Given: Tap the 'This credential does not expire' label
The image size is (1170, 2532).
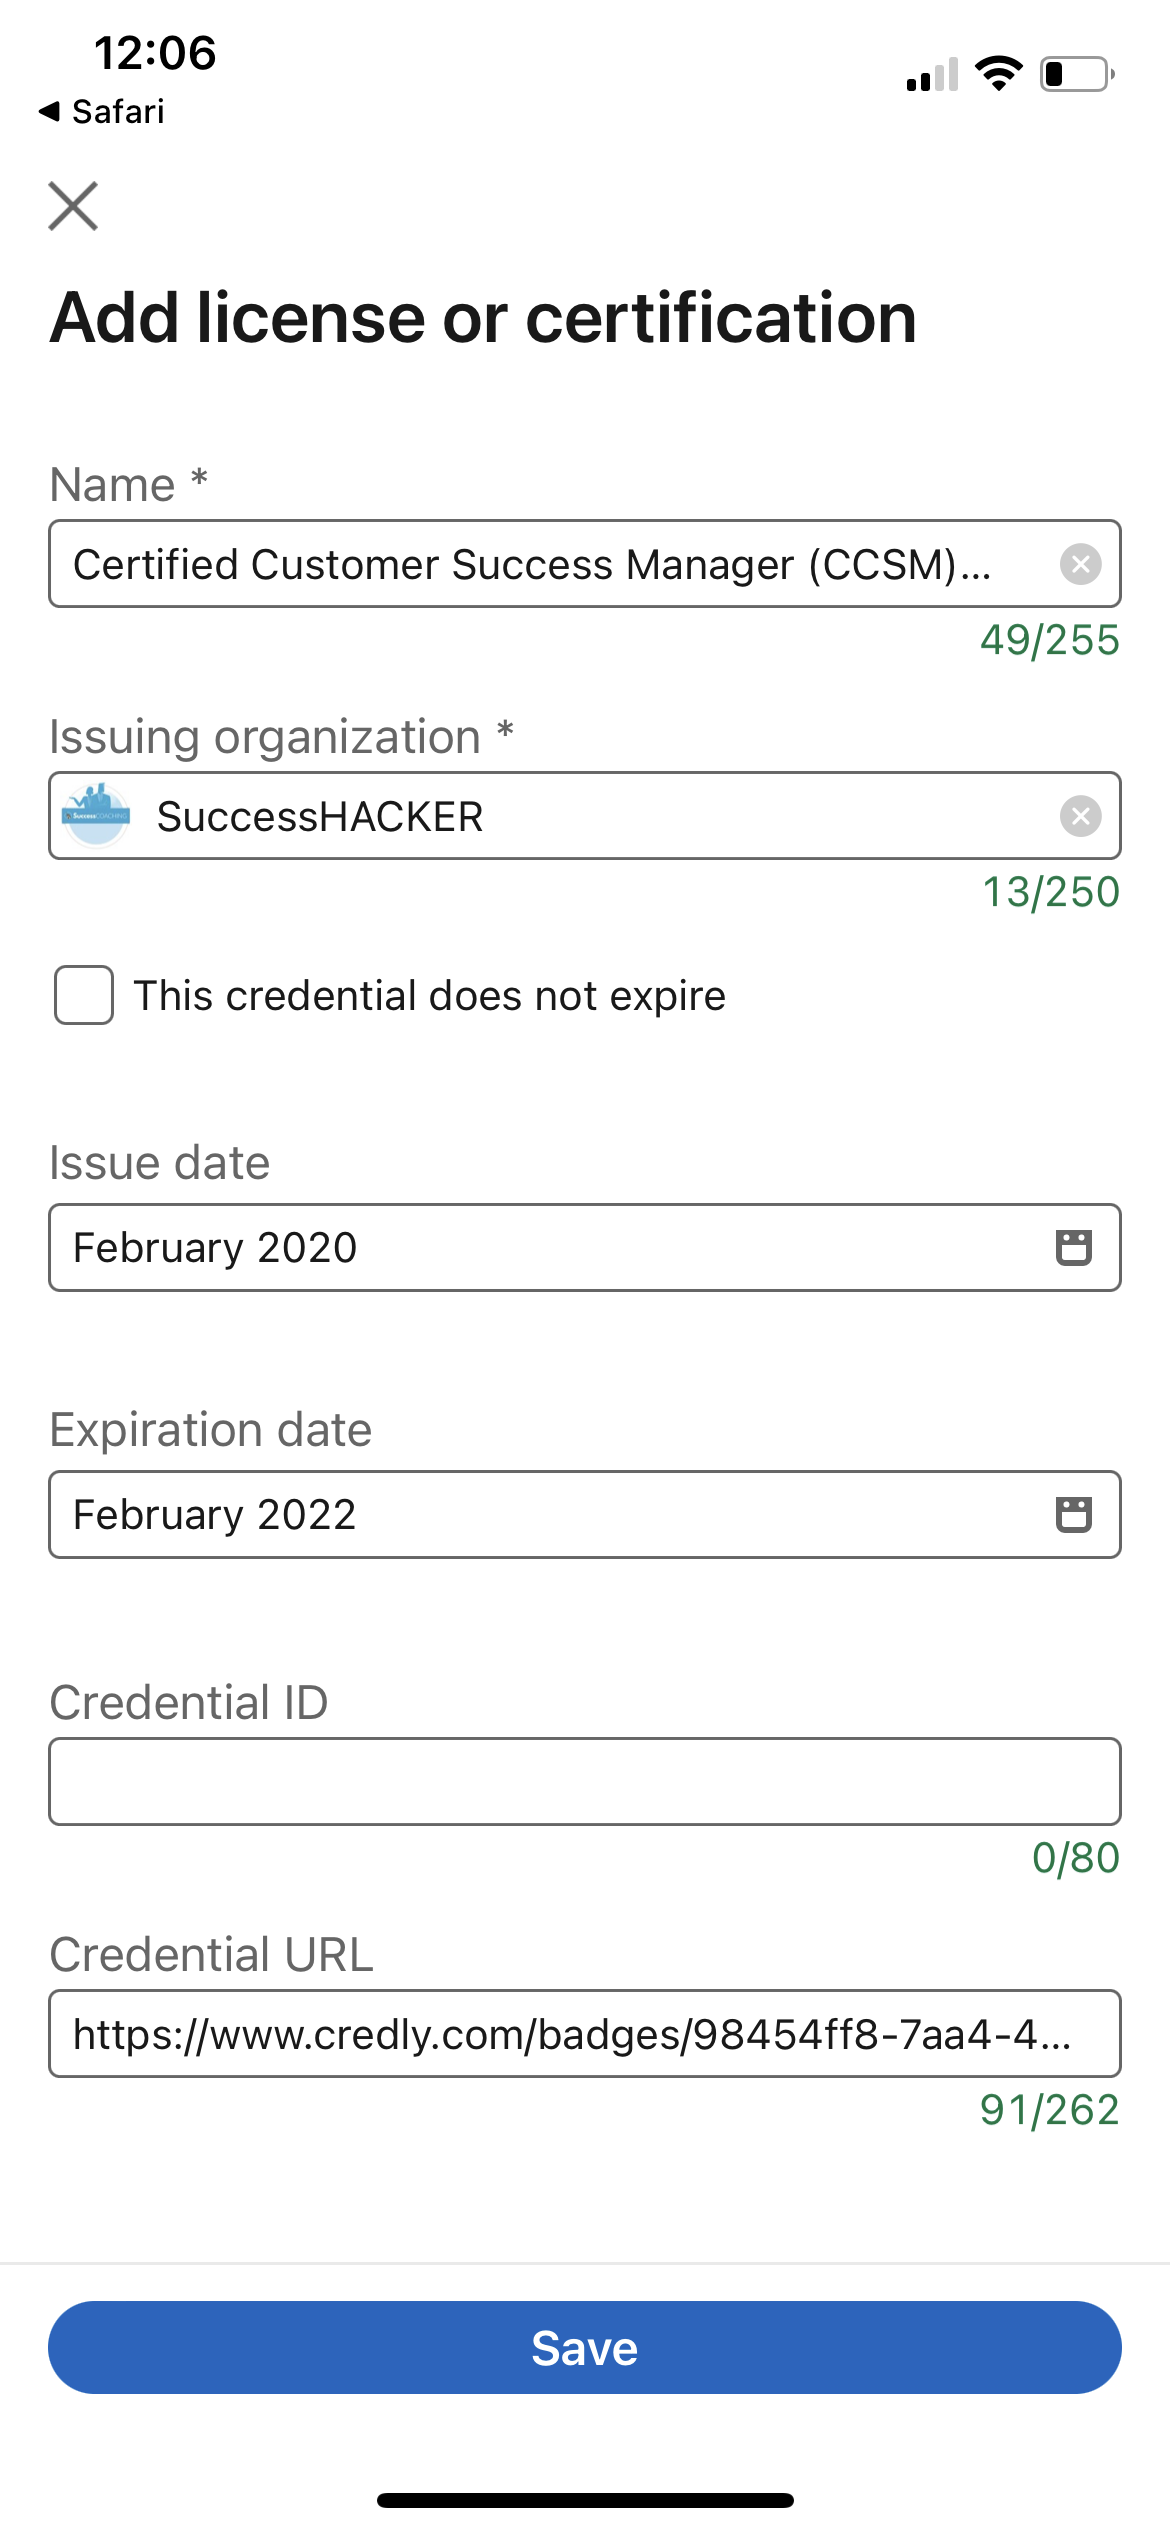Looking at the screenshot, I should 430,996.
